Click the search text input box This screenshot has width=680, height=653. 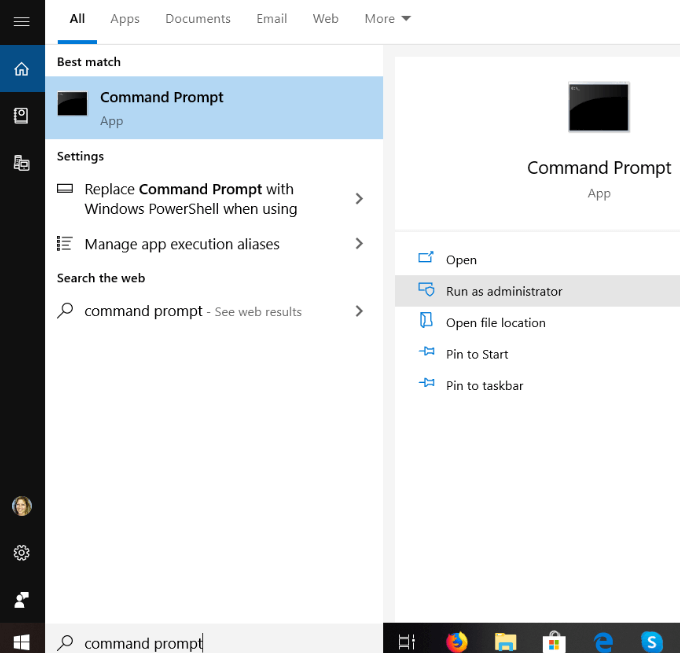point(220,643)
